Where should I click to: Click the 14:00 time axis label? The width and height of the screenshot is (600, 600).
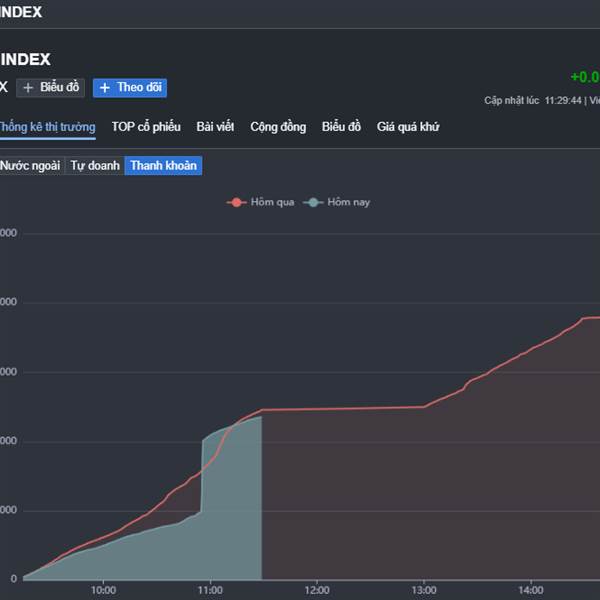[530, 589]
